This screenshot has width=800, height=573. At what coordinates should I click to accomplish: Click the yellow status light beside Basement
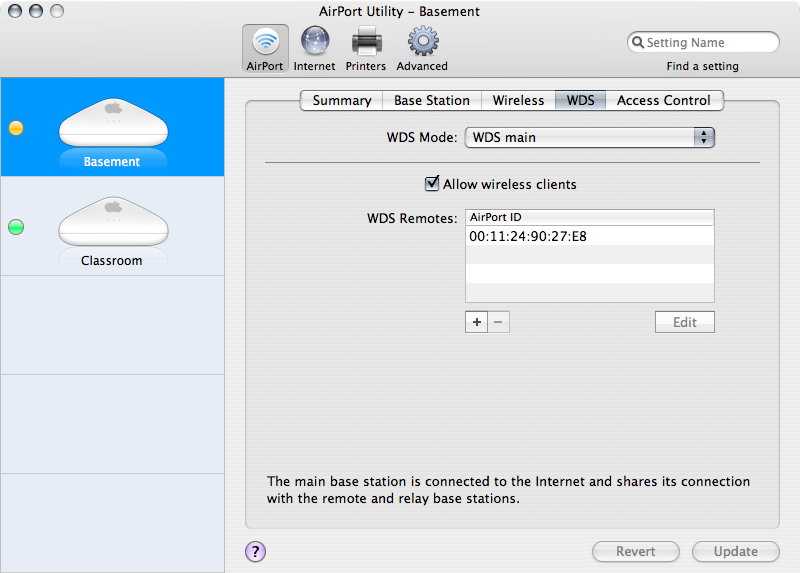(16, 128)
